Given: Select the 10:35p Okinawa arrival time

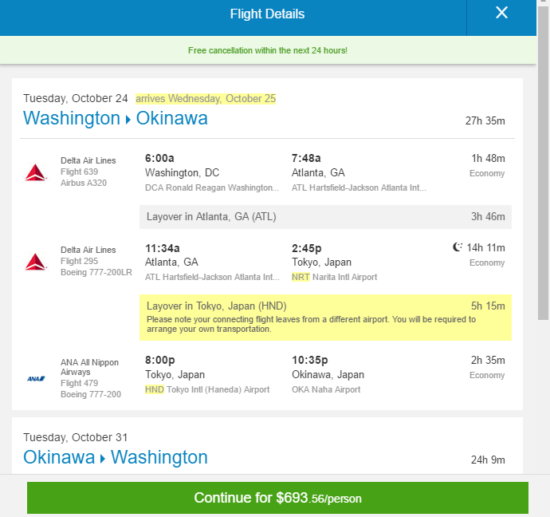Looking at the screenshot, I should pyautogui.click(x=310, y=360).
